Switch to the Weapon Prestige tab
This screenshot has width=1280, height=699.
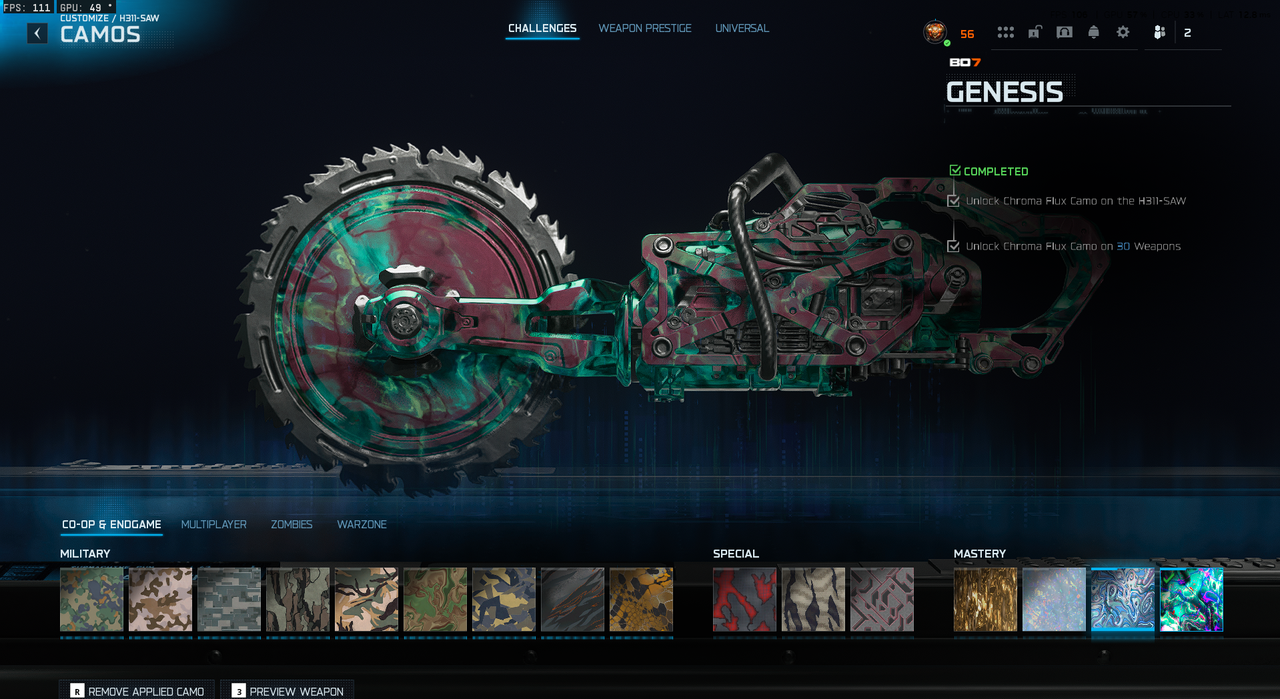[x=645, y=28]
